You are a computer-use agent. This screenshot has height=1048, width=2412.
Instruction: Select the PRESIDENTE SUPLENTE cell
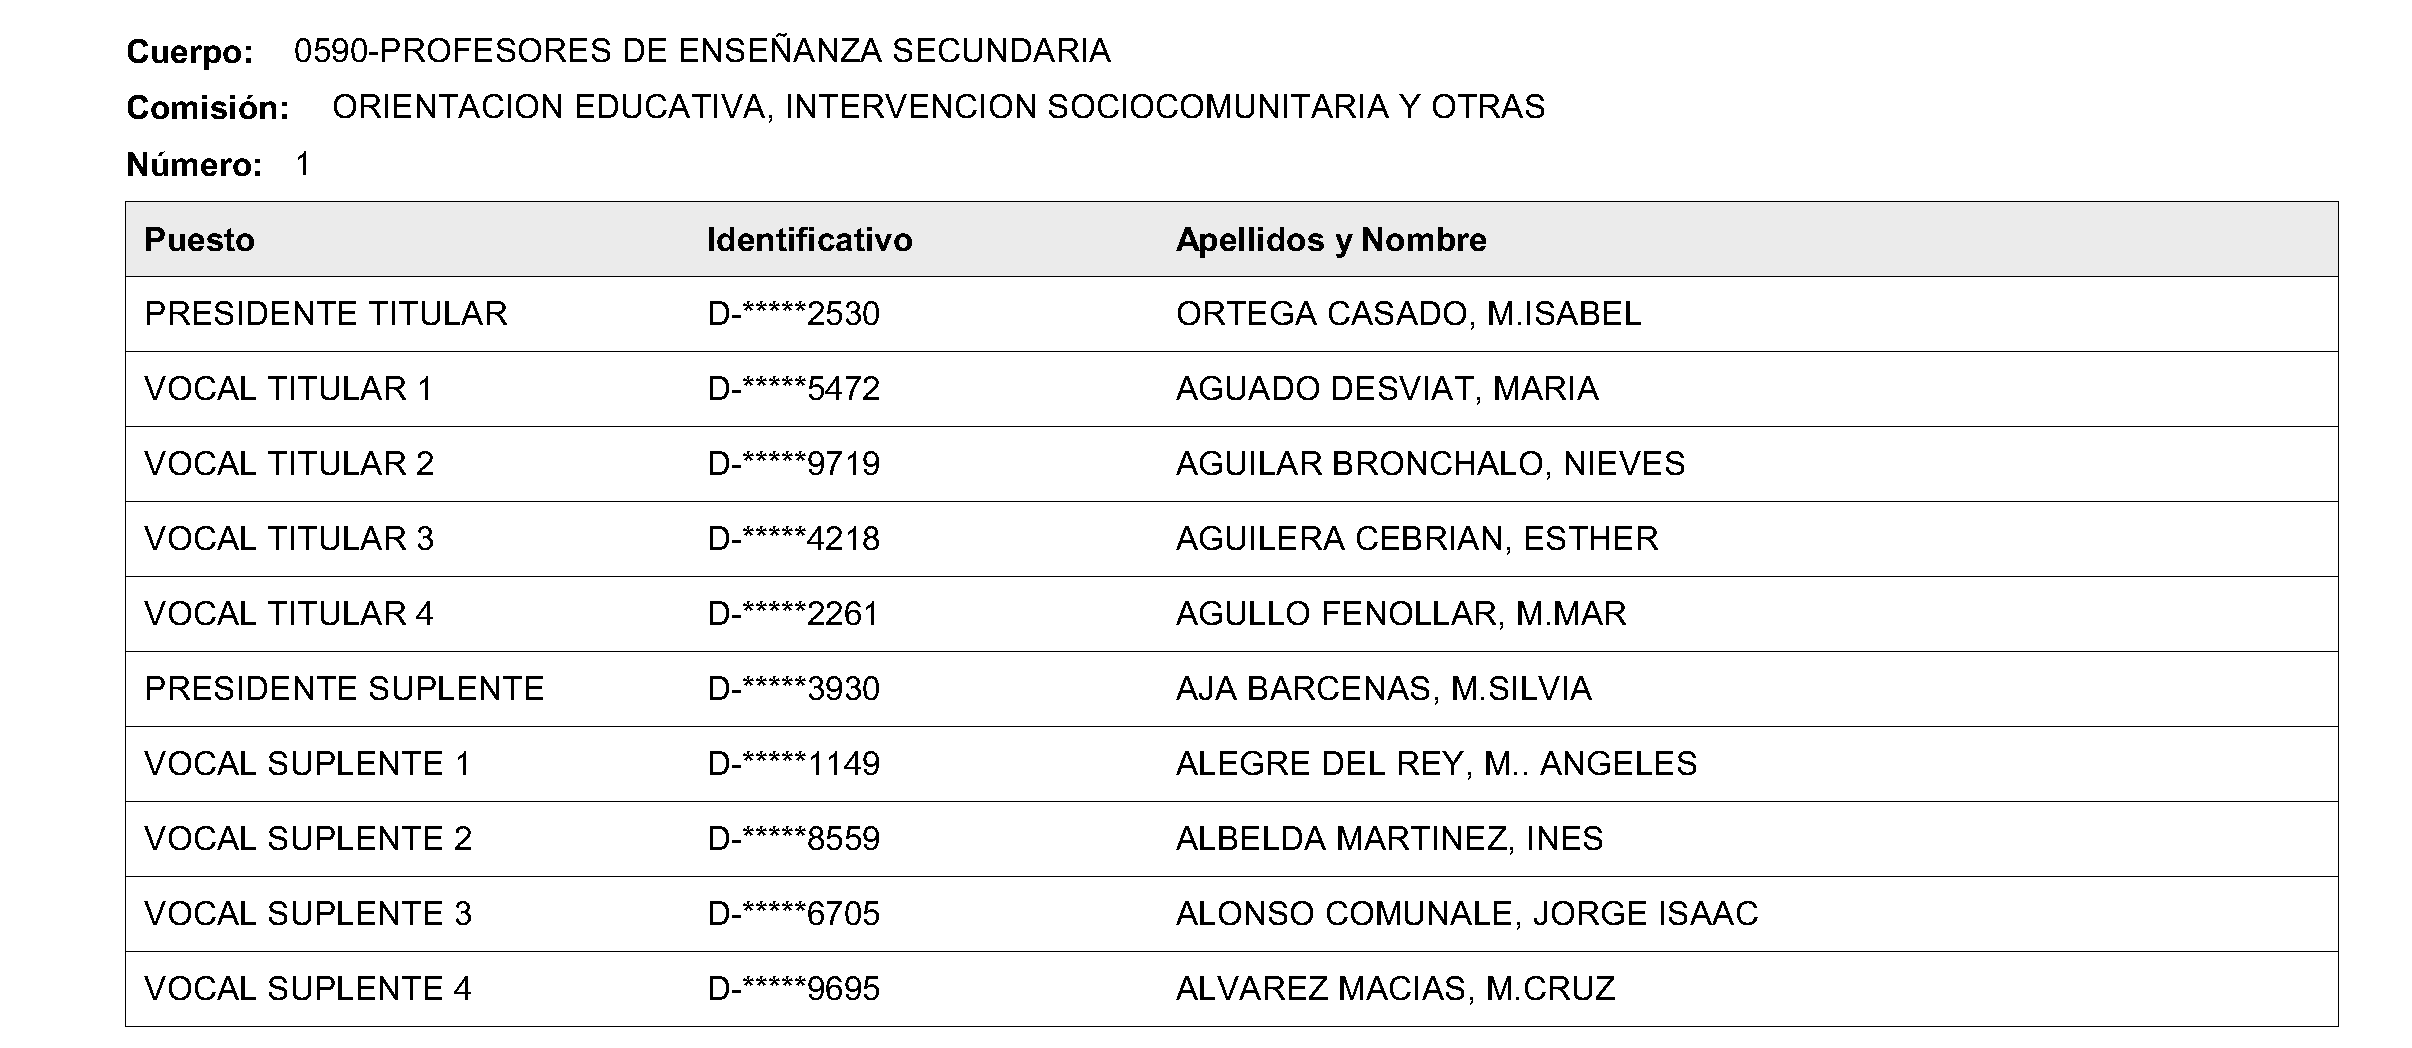click(344, 689)
